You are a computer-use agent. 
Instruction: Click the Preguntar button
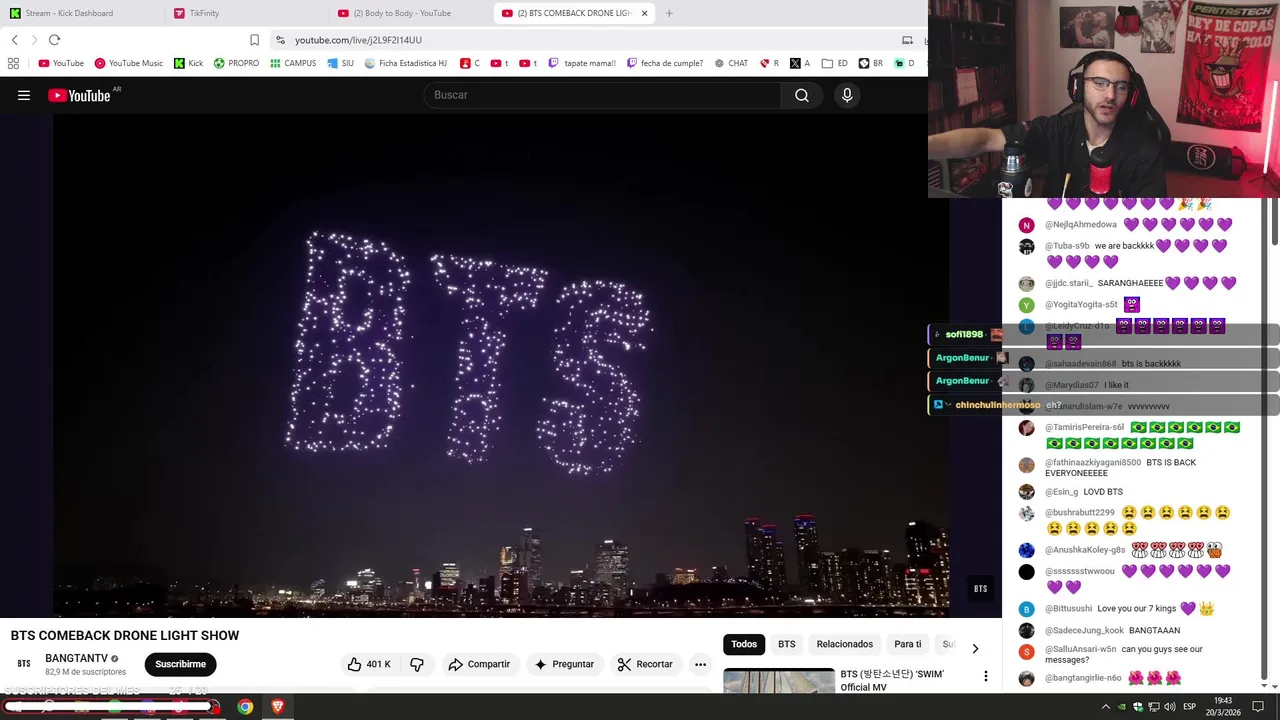click(x=564, y=664)
